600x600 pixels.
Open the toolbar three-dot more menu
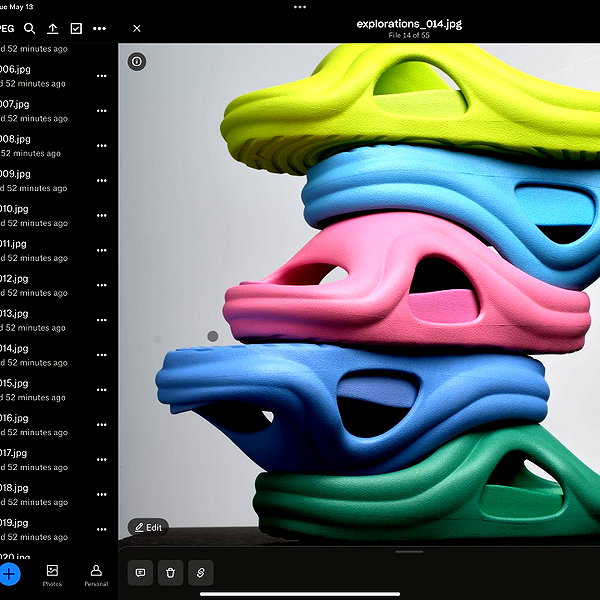point(99,28)
